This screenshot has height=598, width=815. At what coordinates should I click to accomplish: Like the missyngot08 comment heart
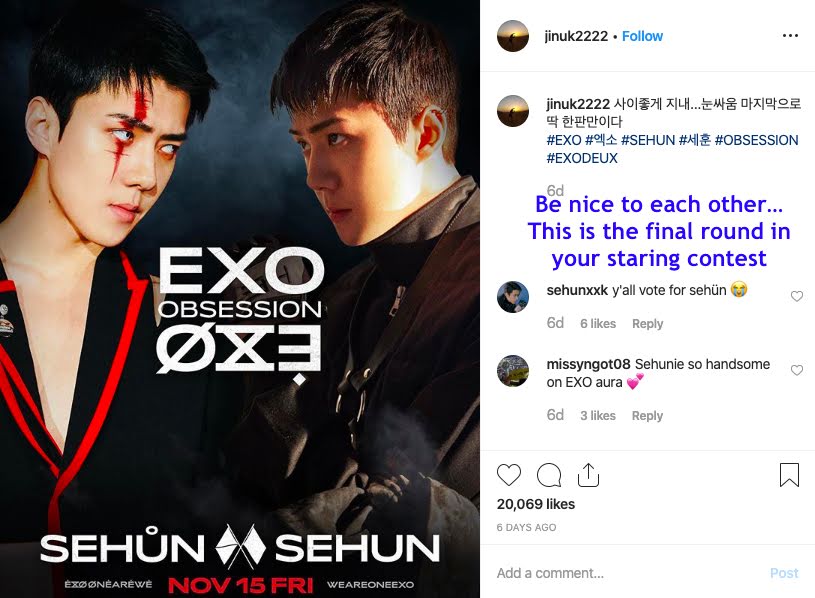click(796, 370)
